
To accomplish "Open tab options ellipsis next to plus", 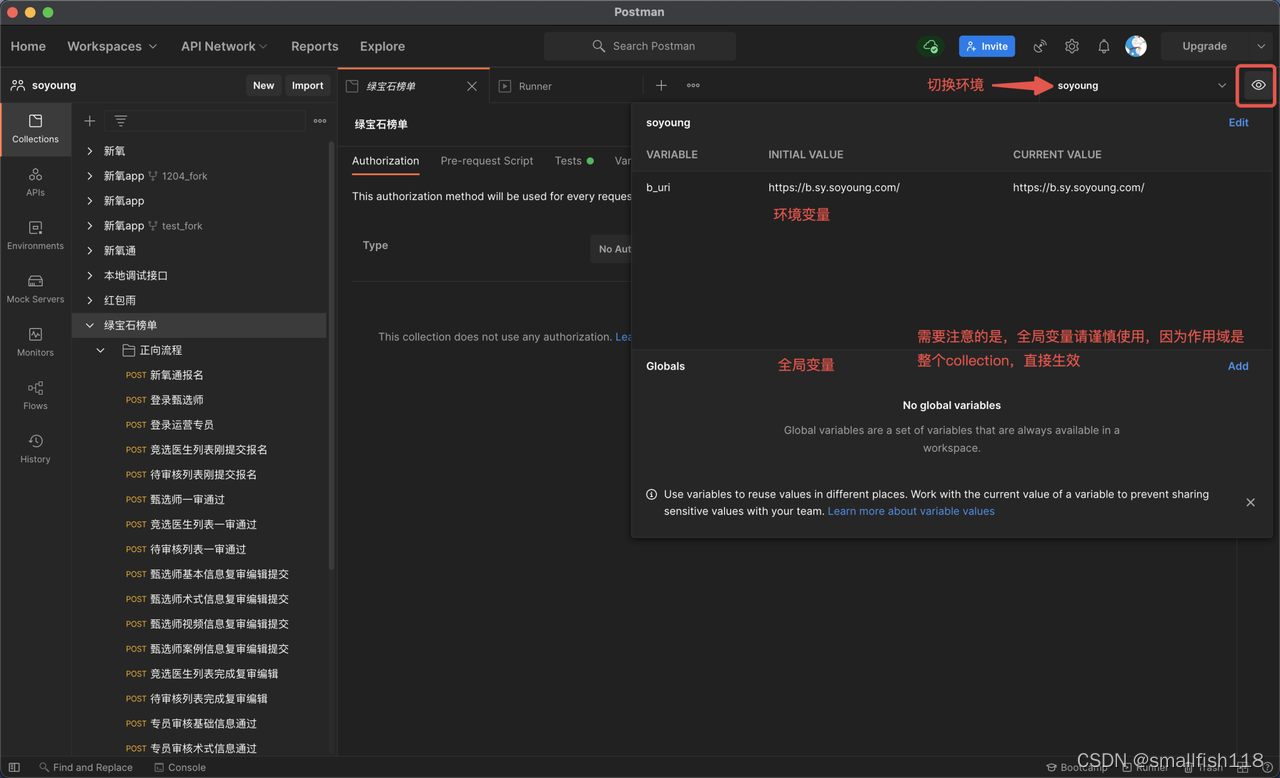I will (693, 86).
